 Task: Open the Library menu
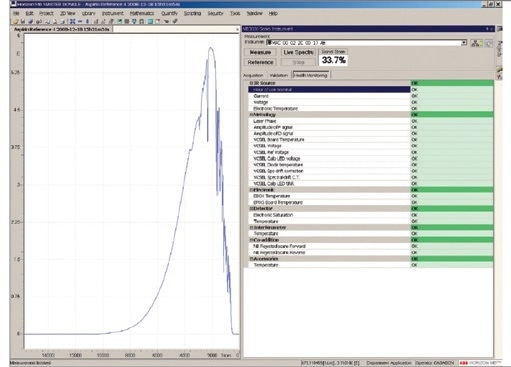coord(88,13)
